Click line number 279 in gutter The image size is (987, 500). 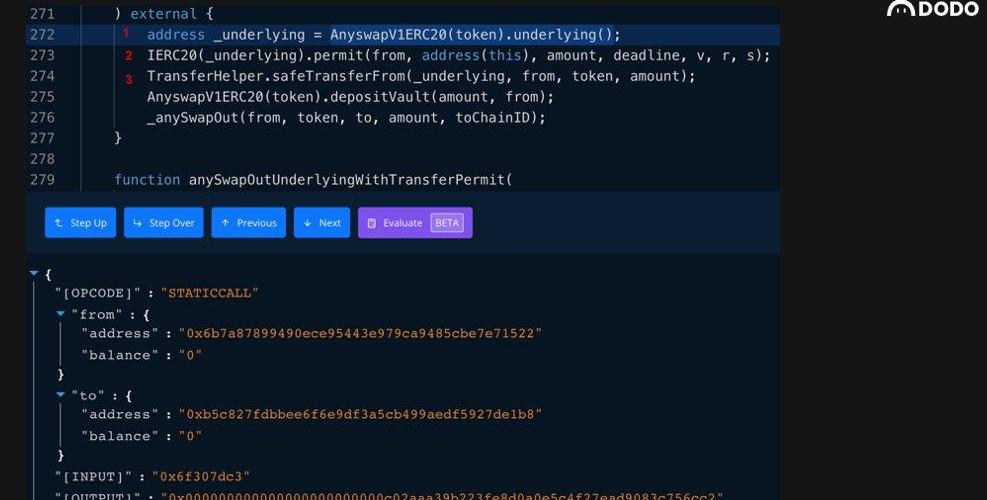(43, 180)
